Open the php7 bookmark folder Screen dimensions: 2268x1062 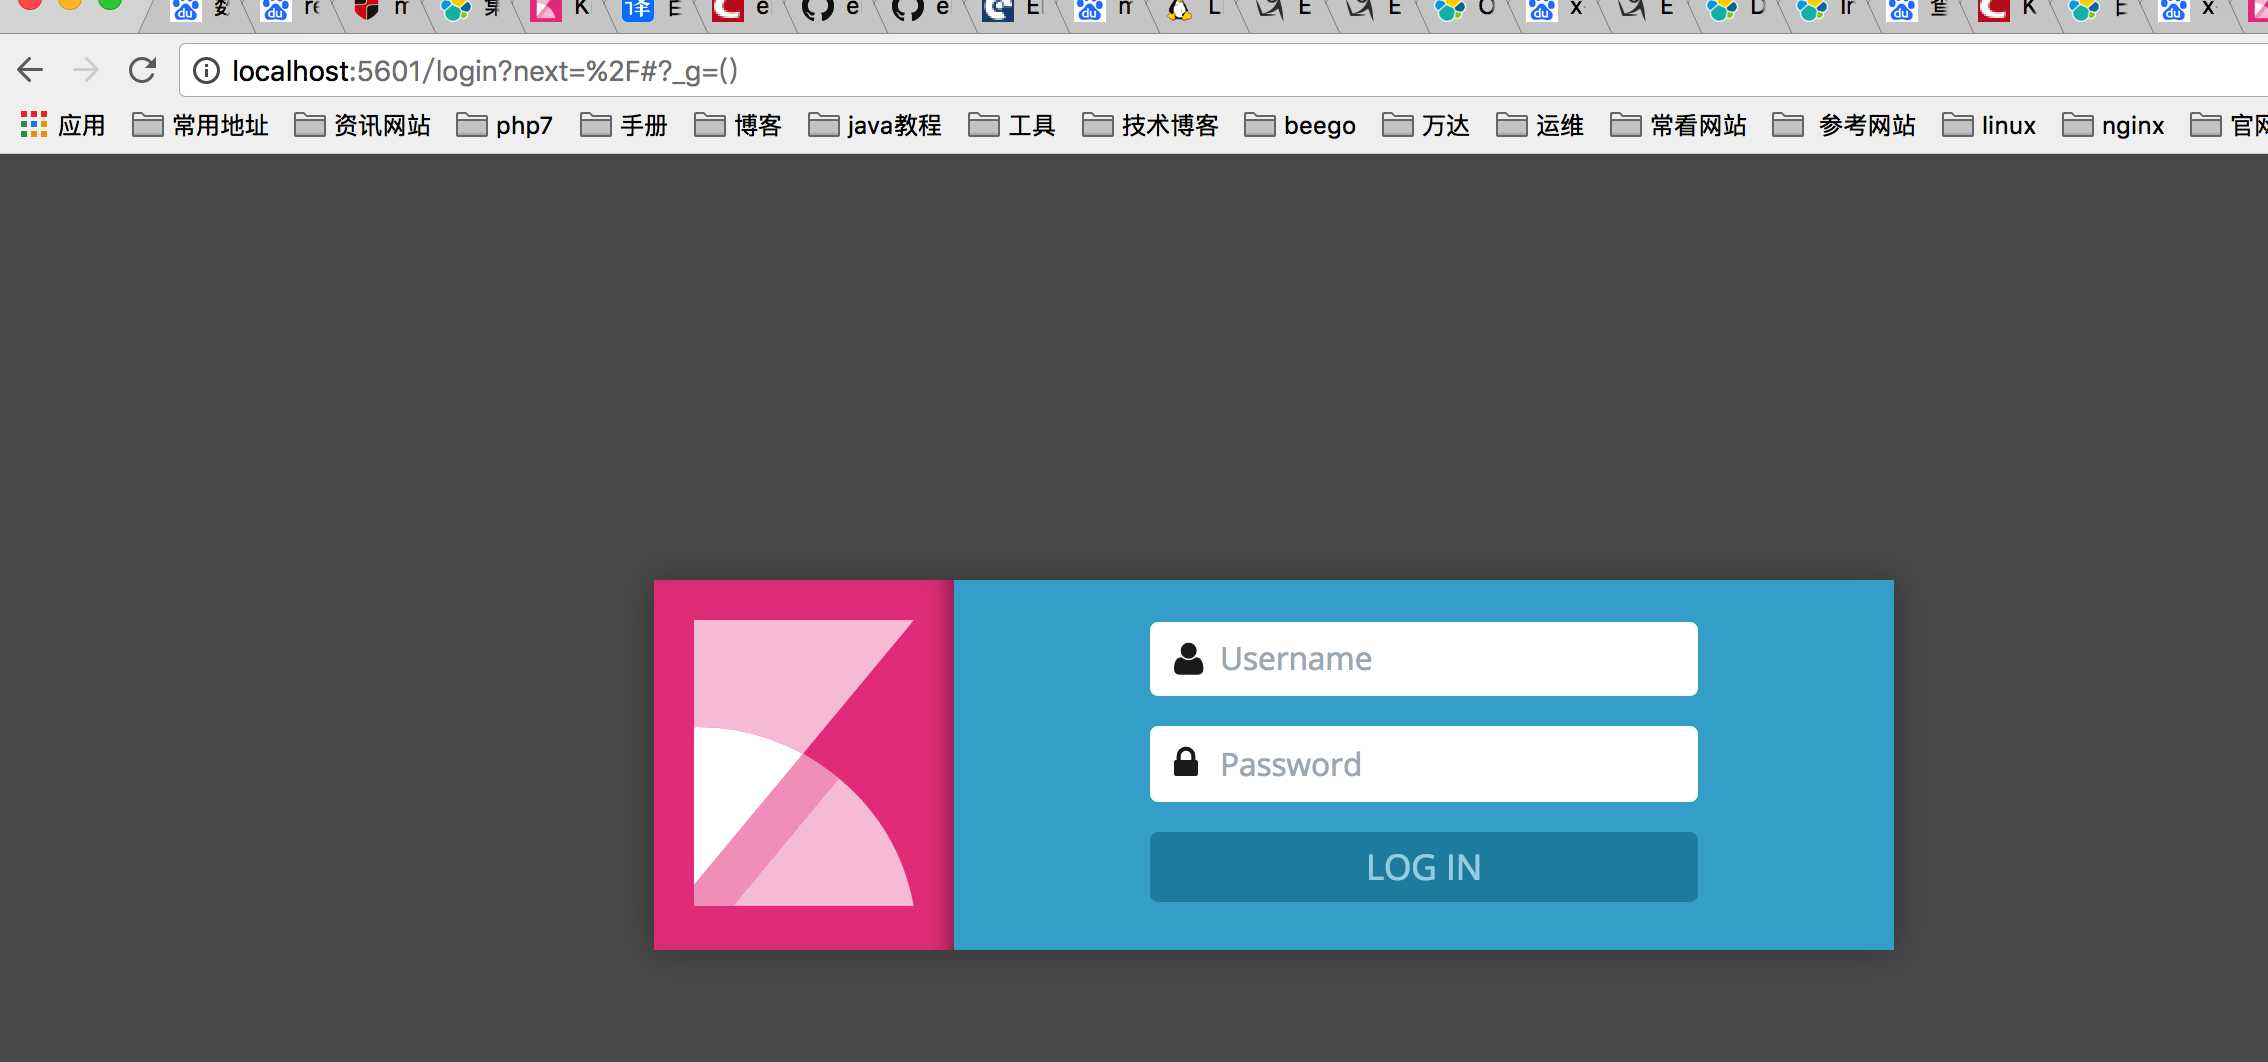(x=505, y=125)
